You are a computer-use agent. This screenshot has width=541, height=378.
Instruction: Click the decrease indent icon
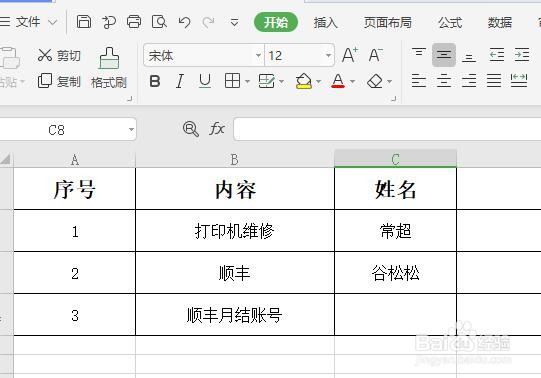tap(497, 55)
